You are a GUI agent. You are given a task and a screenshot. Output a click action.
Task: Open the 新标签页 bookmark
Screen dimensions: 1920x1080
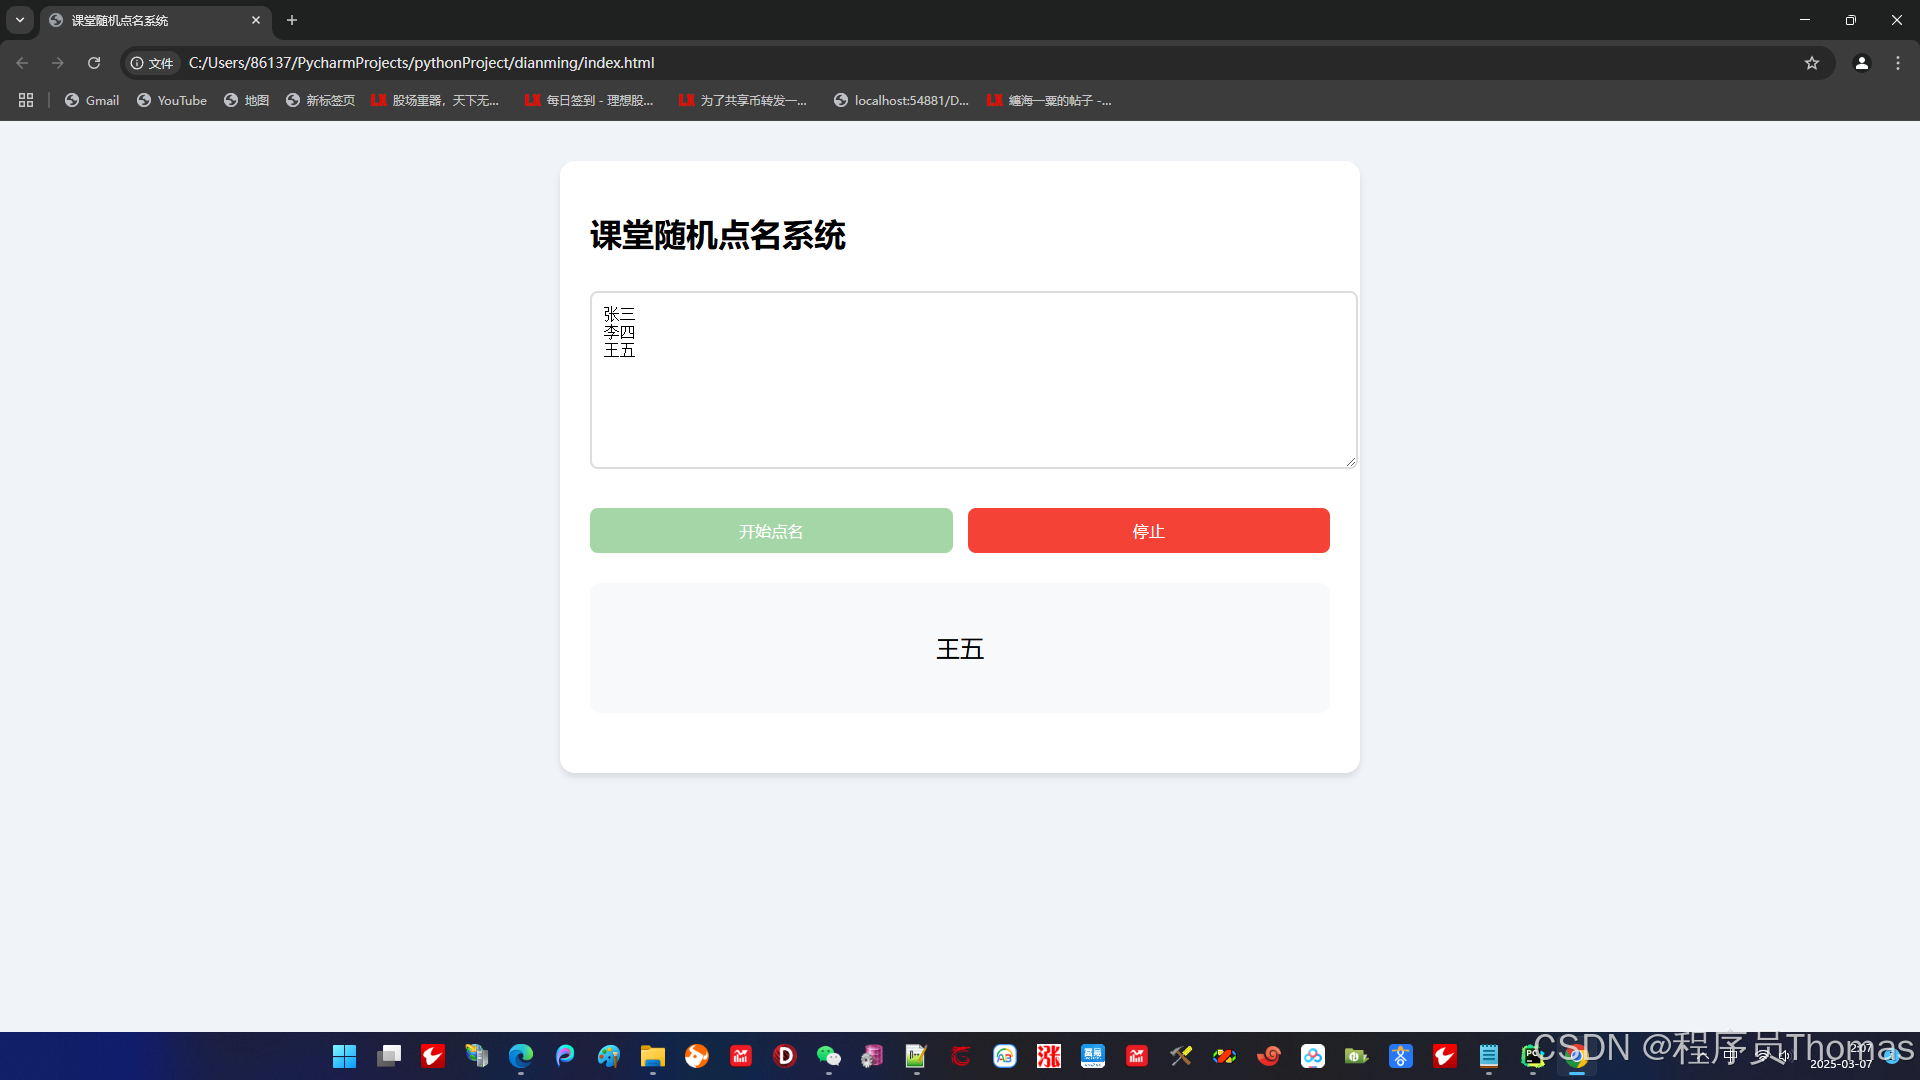coord(320,100)
